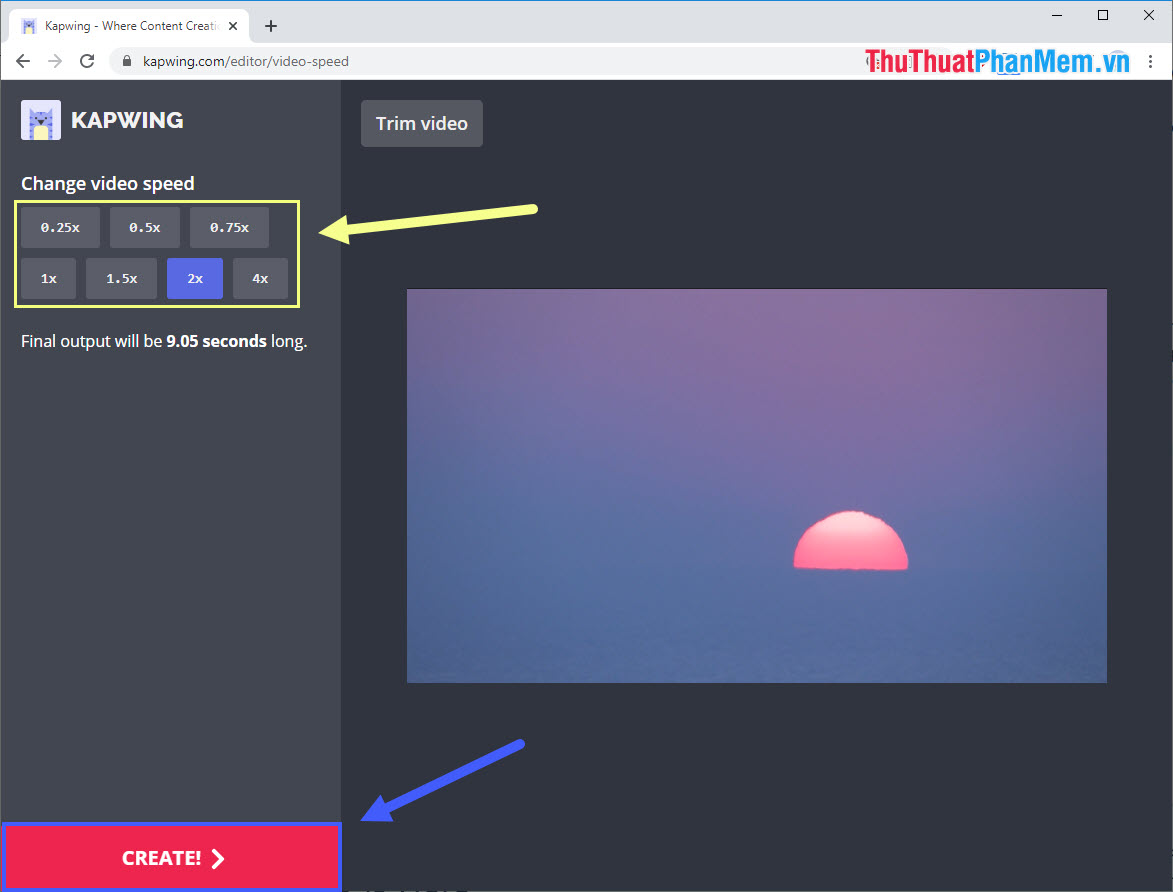Open Chrome's three-dot menu
This screenshot has width=1173, height=892.
pos(1151,60)
